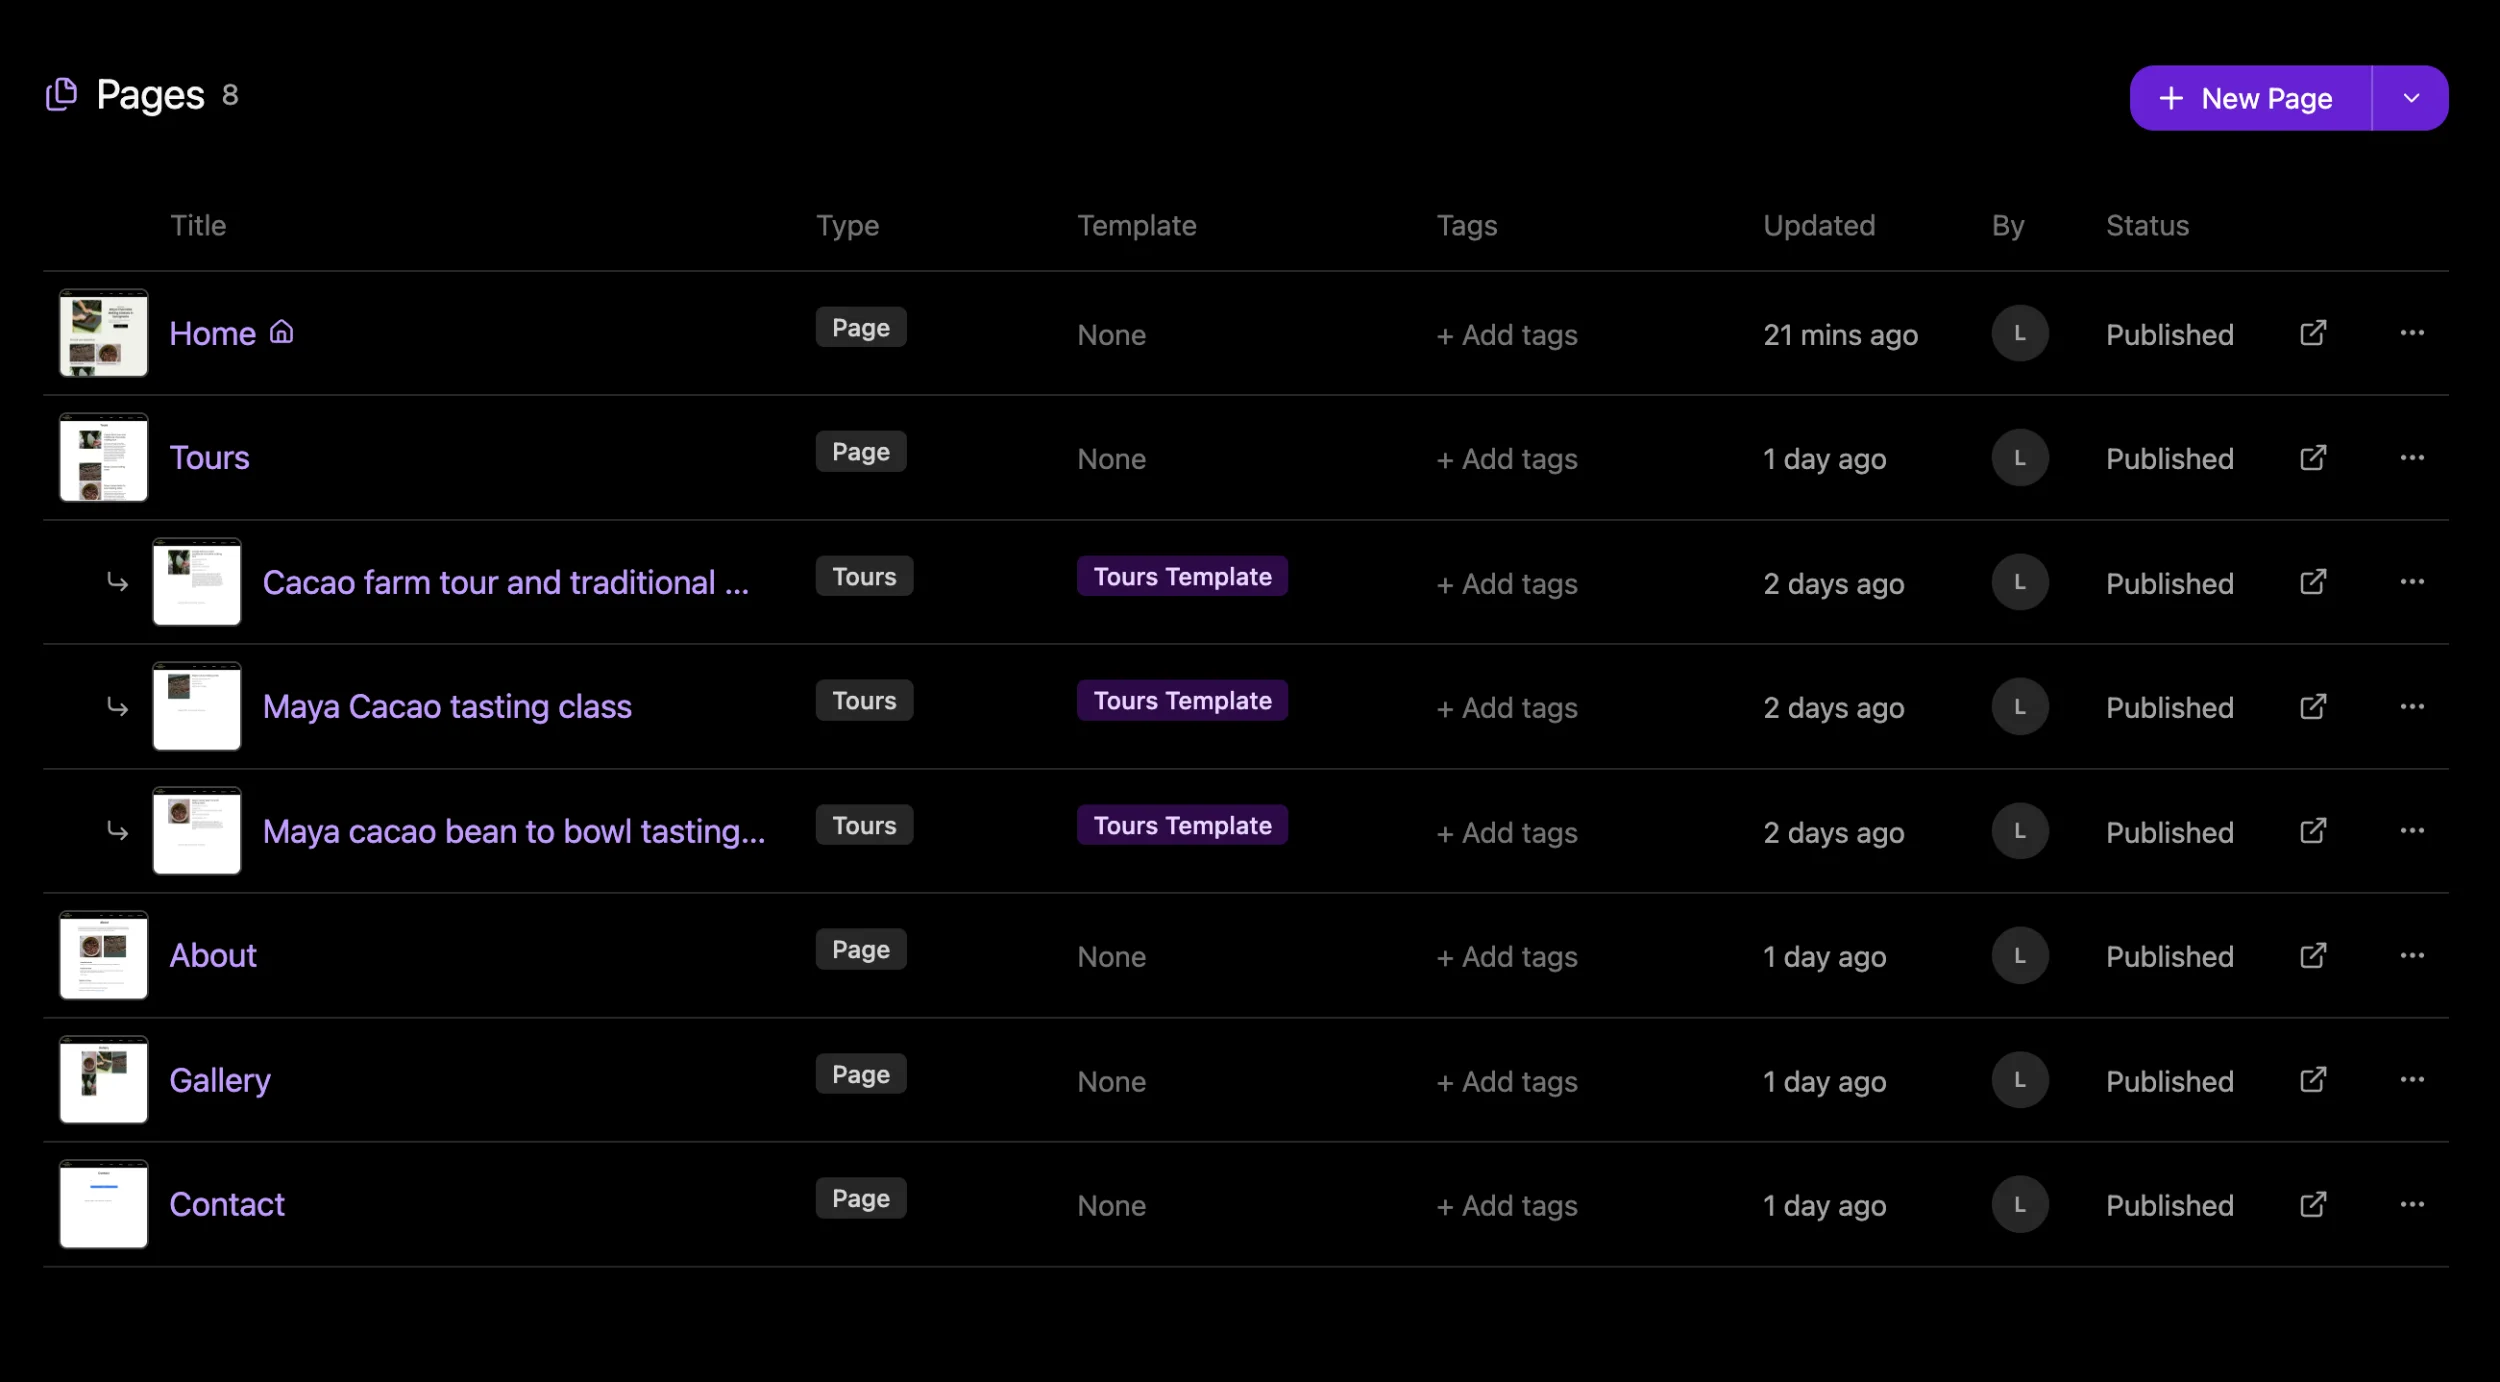The width and height of the screenshot is (2500, 1382).
Task: Open the Contact page link
Action: pyautogui.click(x=227, y=1205)
